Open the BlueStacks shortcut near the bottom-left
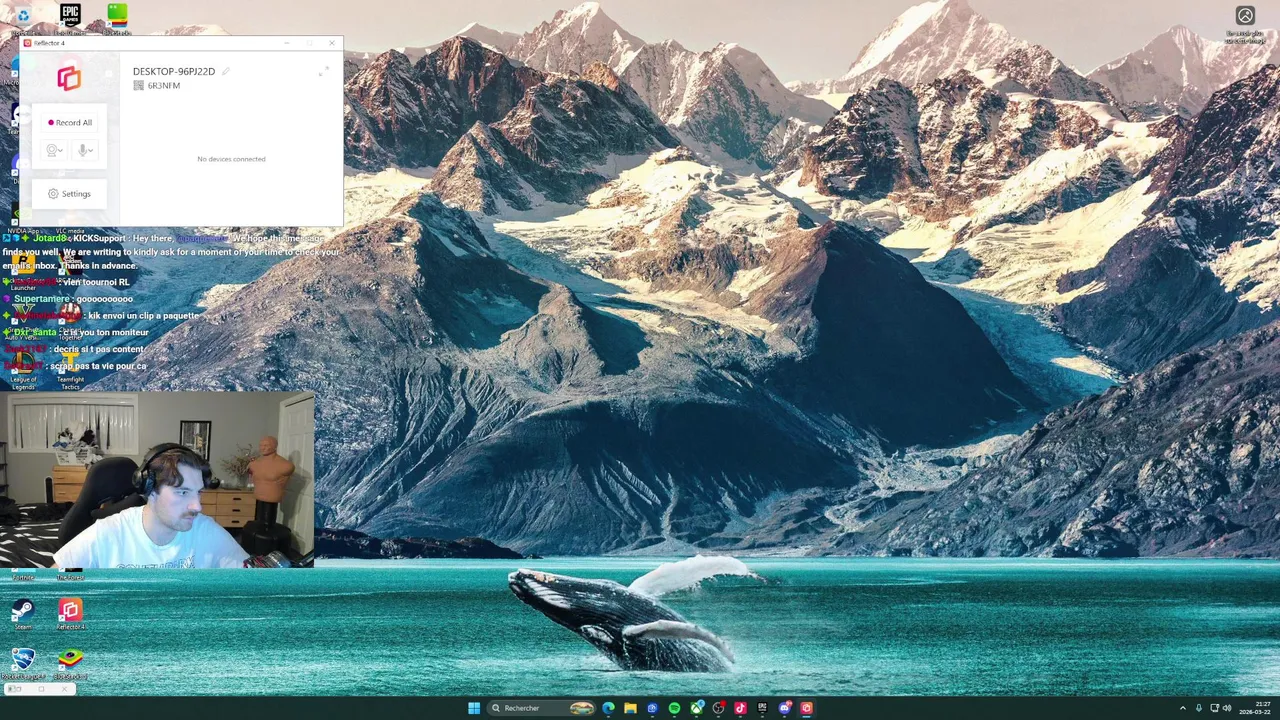1280x720 pixels. coord(70,662)
